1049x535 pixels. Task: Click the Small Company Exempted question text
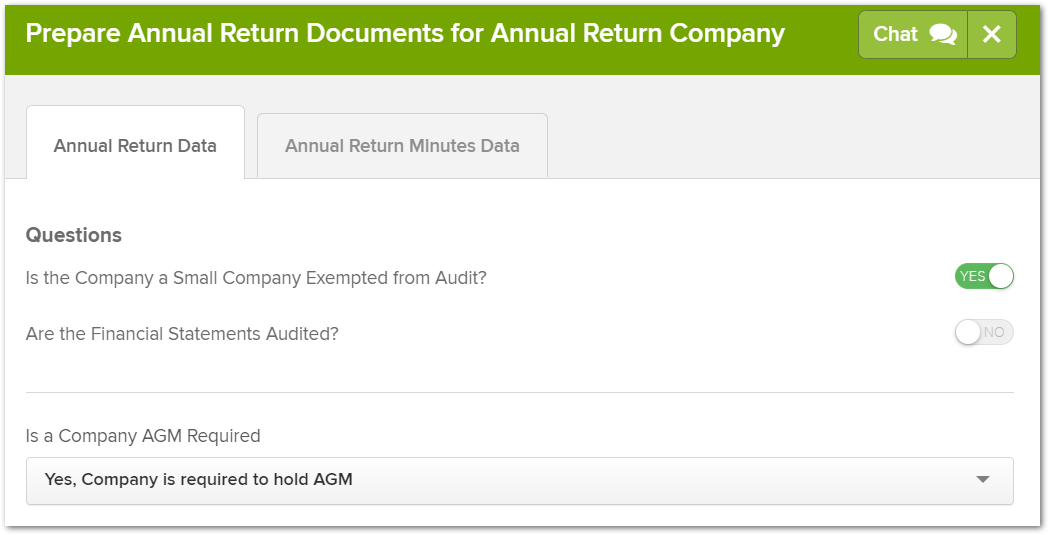[256, 278]
